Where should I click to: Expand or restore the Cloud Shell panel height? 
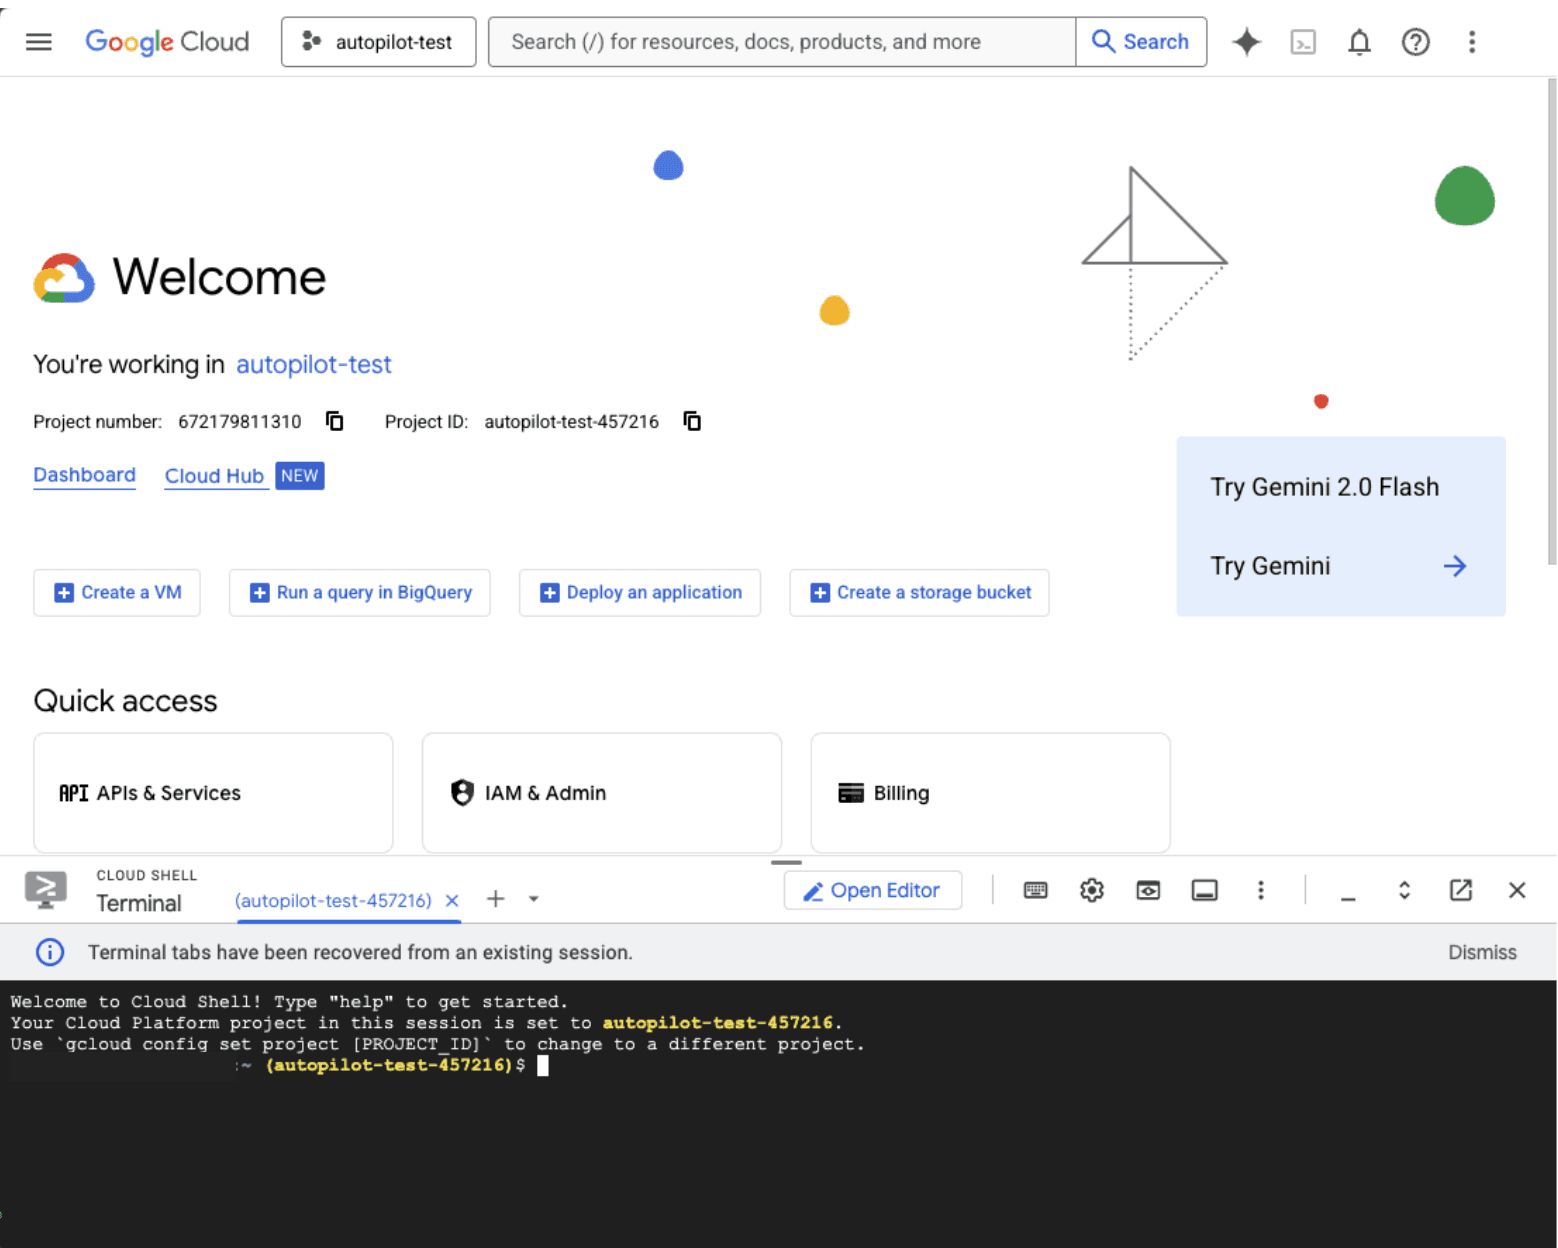(x=1404, y=890)
